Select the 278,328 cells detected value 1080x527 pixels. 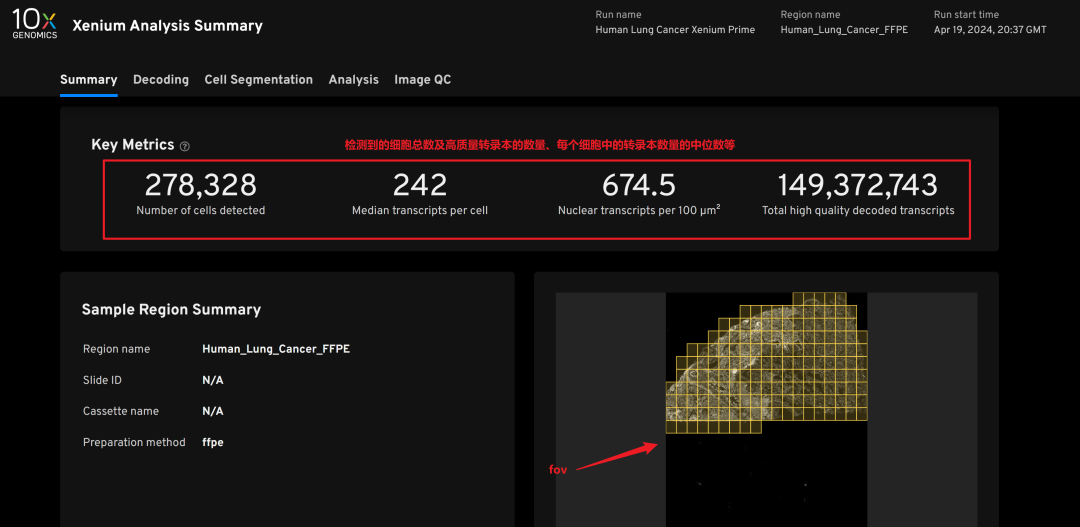click(x=200, y=185)
